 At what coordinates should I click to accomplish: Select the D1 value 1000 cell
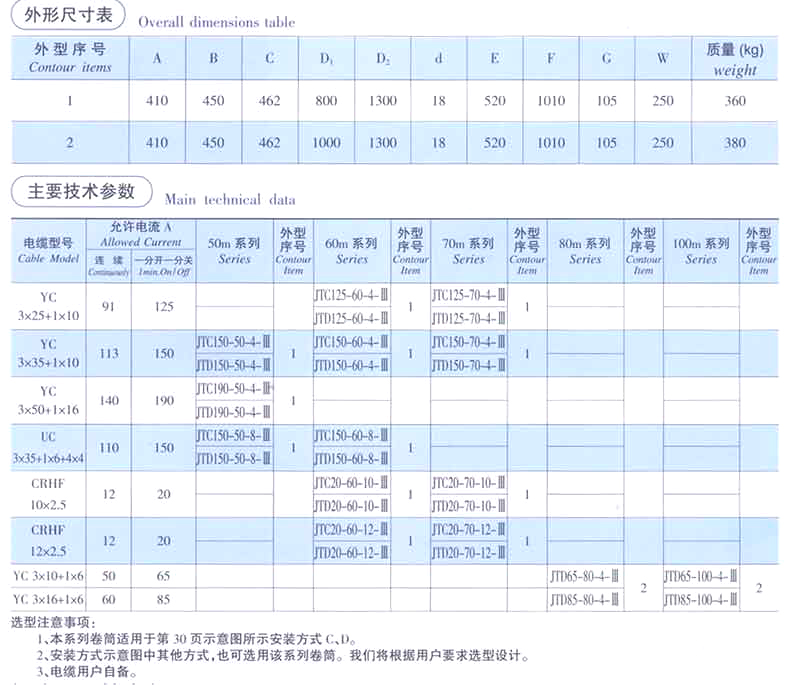[x=326, y=143]
